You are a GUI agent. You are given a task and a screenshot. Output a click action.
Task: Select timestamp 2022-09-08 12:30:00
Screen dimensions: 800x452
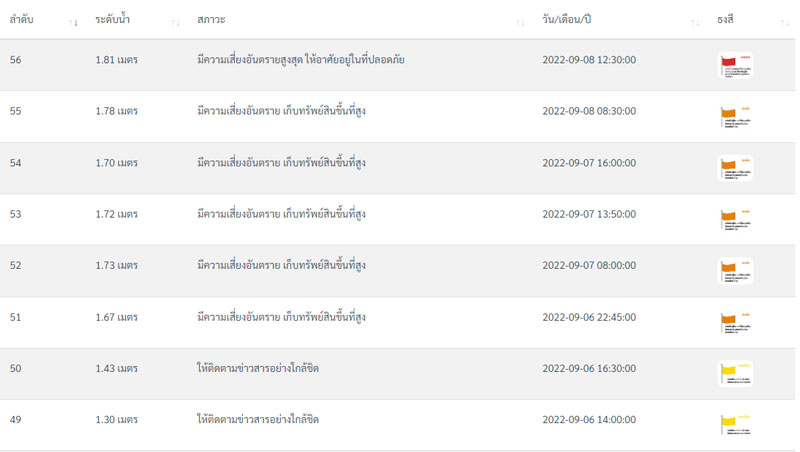click(589, 60)
